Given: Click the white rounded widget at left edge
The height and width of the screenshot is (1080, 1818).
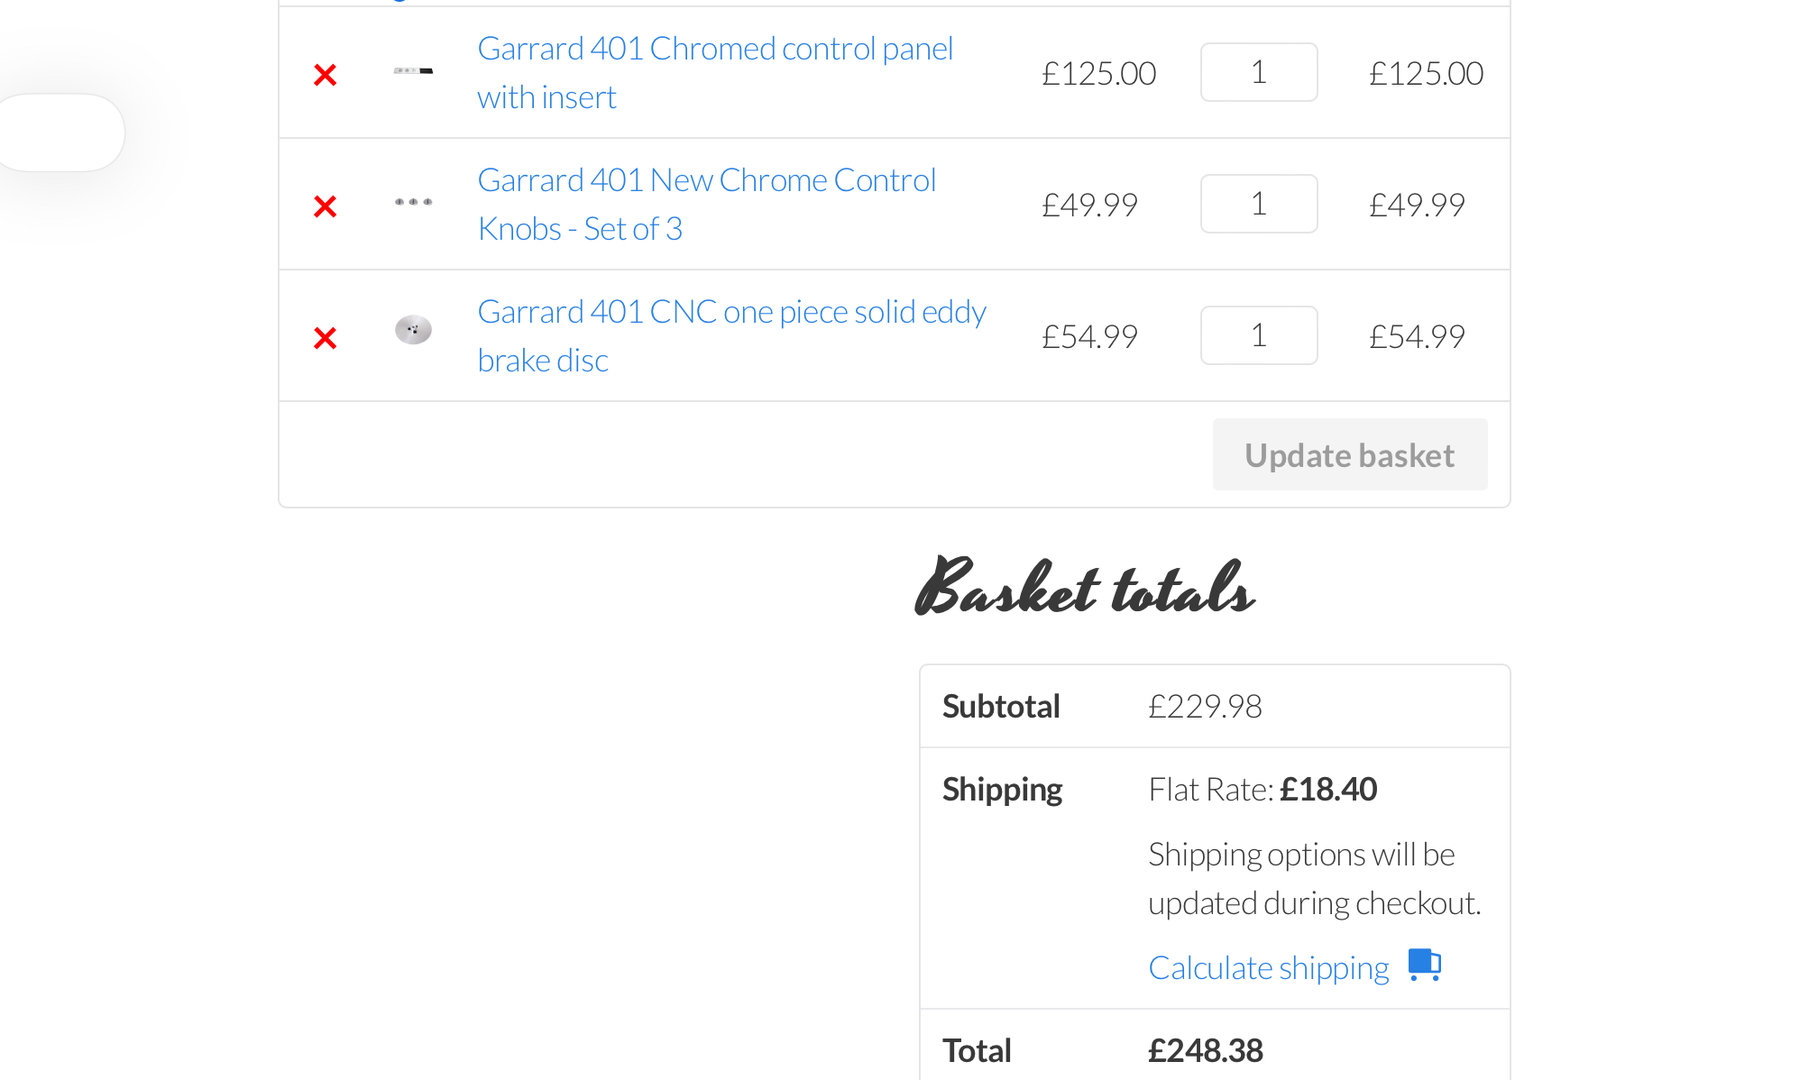Looking at the screenshot, I should [x=62, y=133].
